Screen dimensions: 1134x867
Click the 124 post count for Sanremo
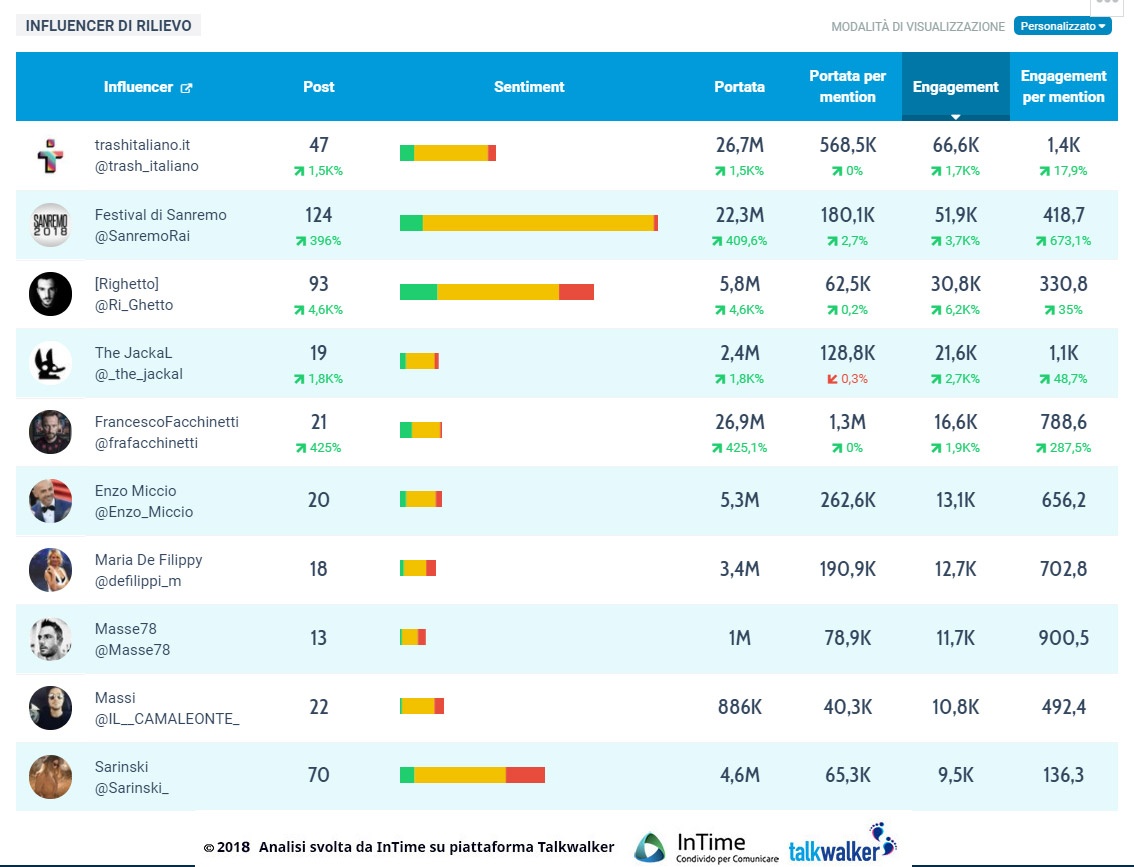pos(318,215)
